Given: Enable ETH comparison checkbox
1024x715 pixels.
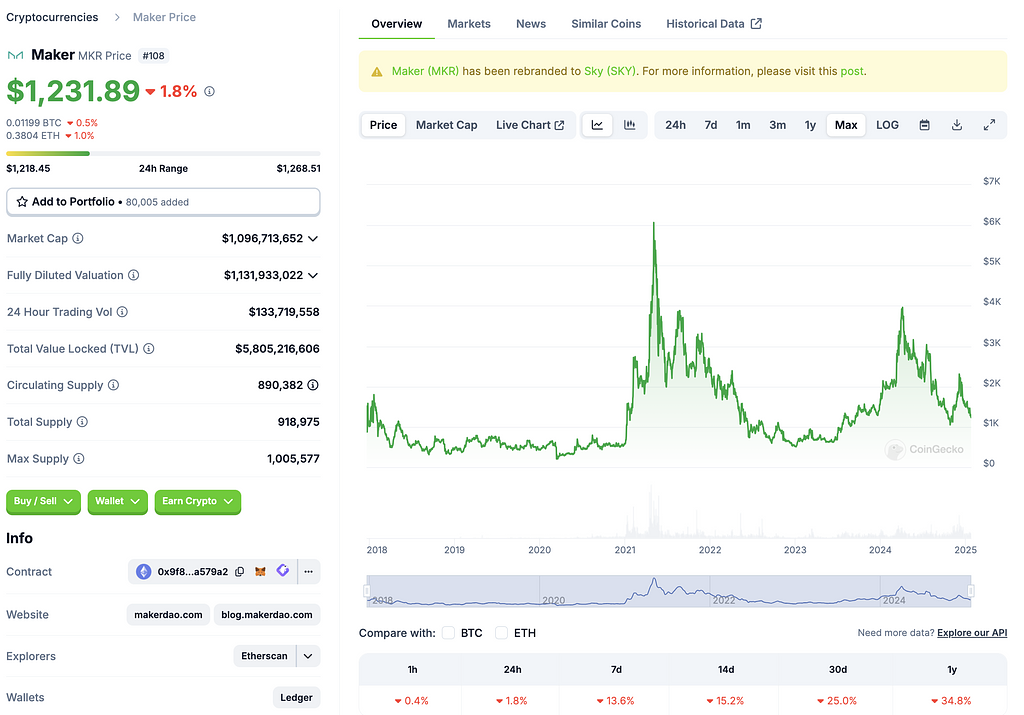Looking at the screenshot, I should click(x=502, y=633).
